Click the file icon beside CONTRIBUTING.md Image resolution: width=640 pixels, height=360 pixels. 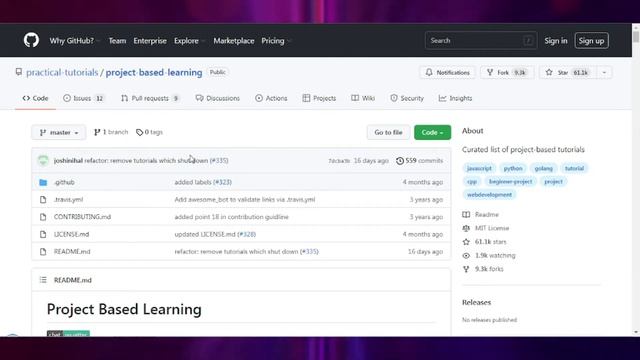(43, 217)
